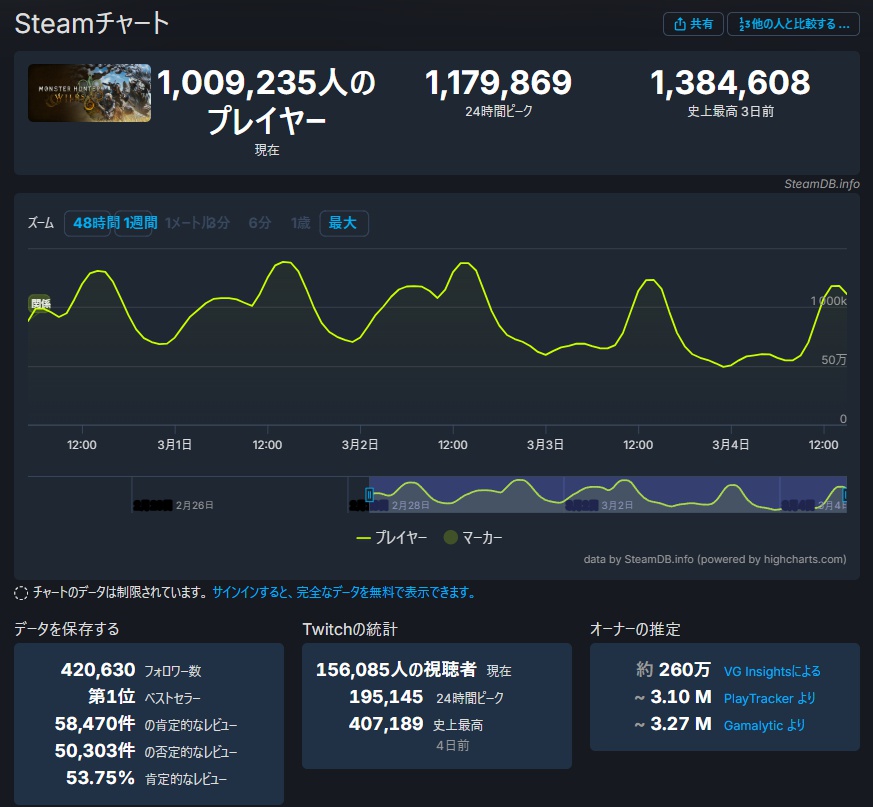The height and width of the screenshot is (807, 873).
Task: Click the 53.75% review score
Action: pyautogui.click(x=100, y=777)
